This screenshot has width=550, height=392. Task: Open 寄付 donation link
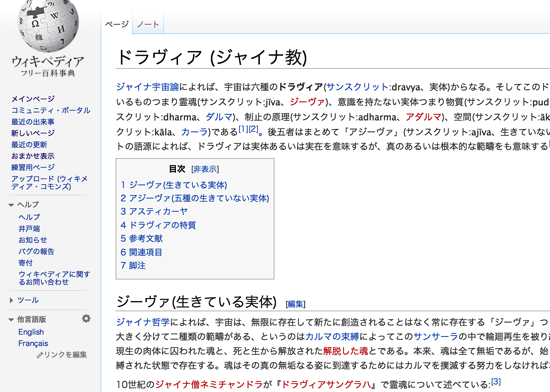tap(26, 263)
